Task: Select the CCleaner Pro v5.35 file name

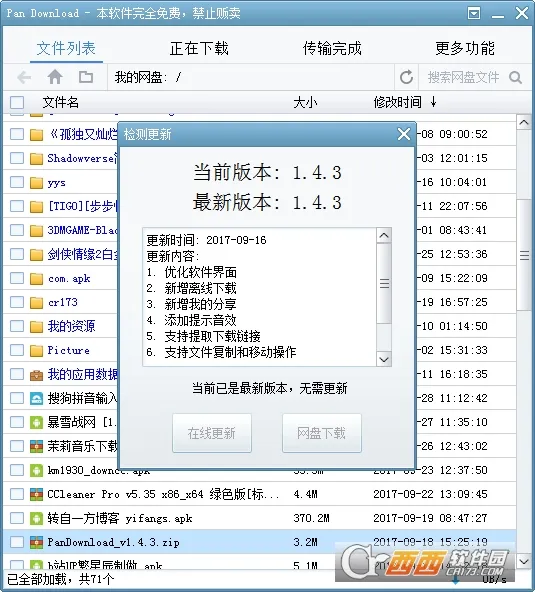Action: tap(163, 494)
